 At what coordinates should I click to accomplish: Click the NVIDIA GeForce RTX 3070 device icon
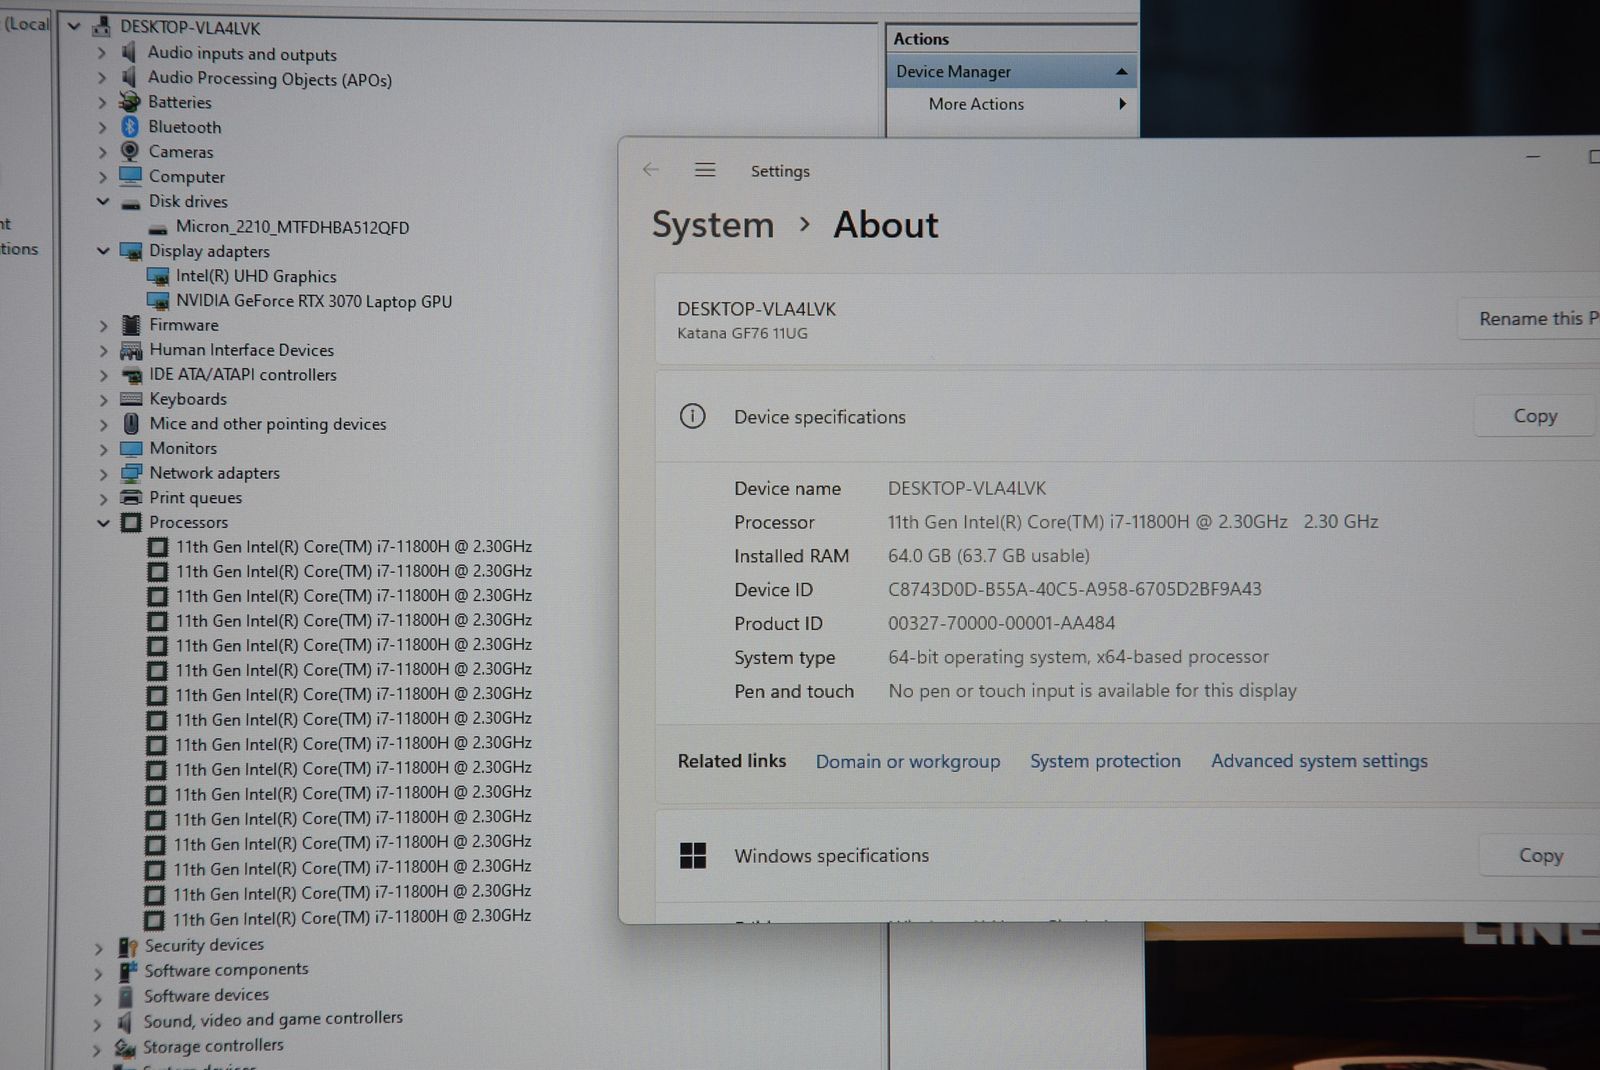[158, 300]
